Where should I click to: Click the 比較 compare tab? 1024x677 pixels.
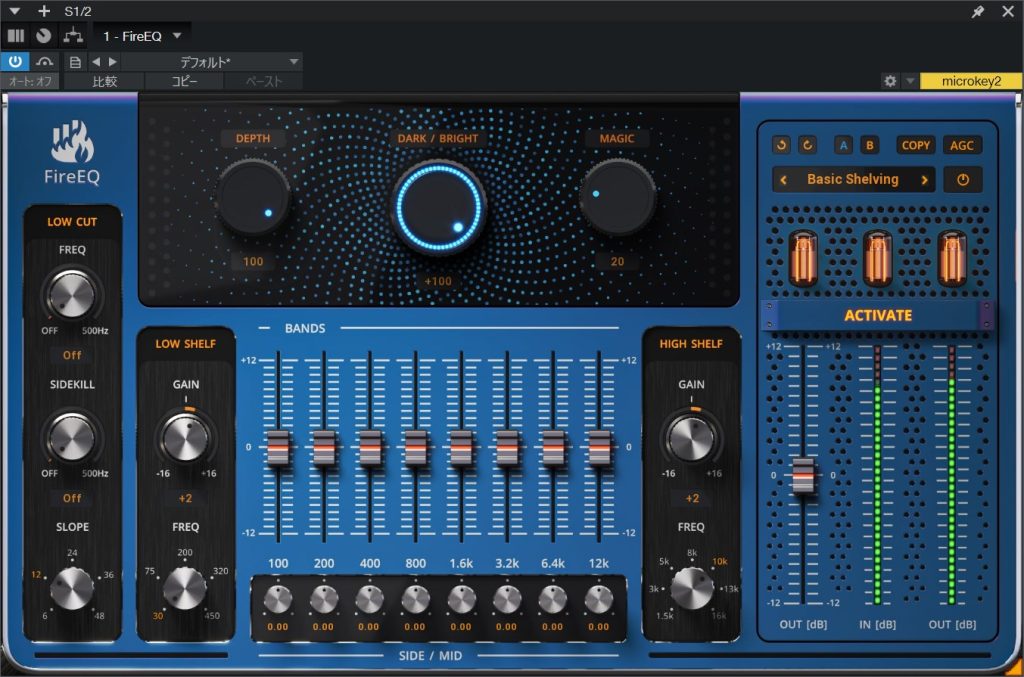coord(104,82)
